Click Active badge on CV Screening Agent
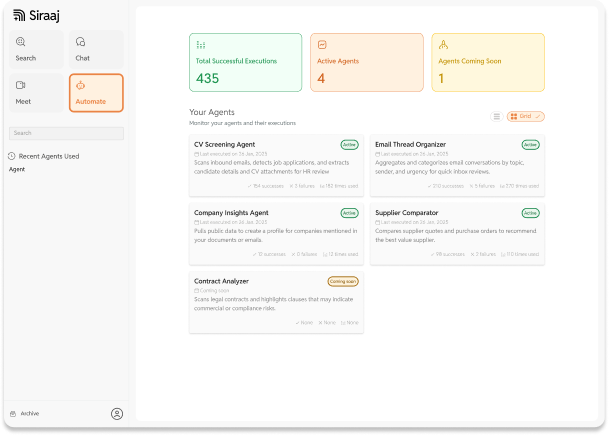Image resolution: width=609 pixels, height=436 pixels. click(350, 145)
